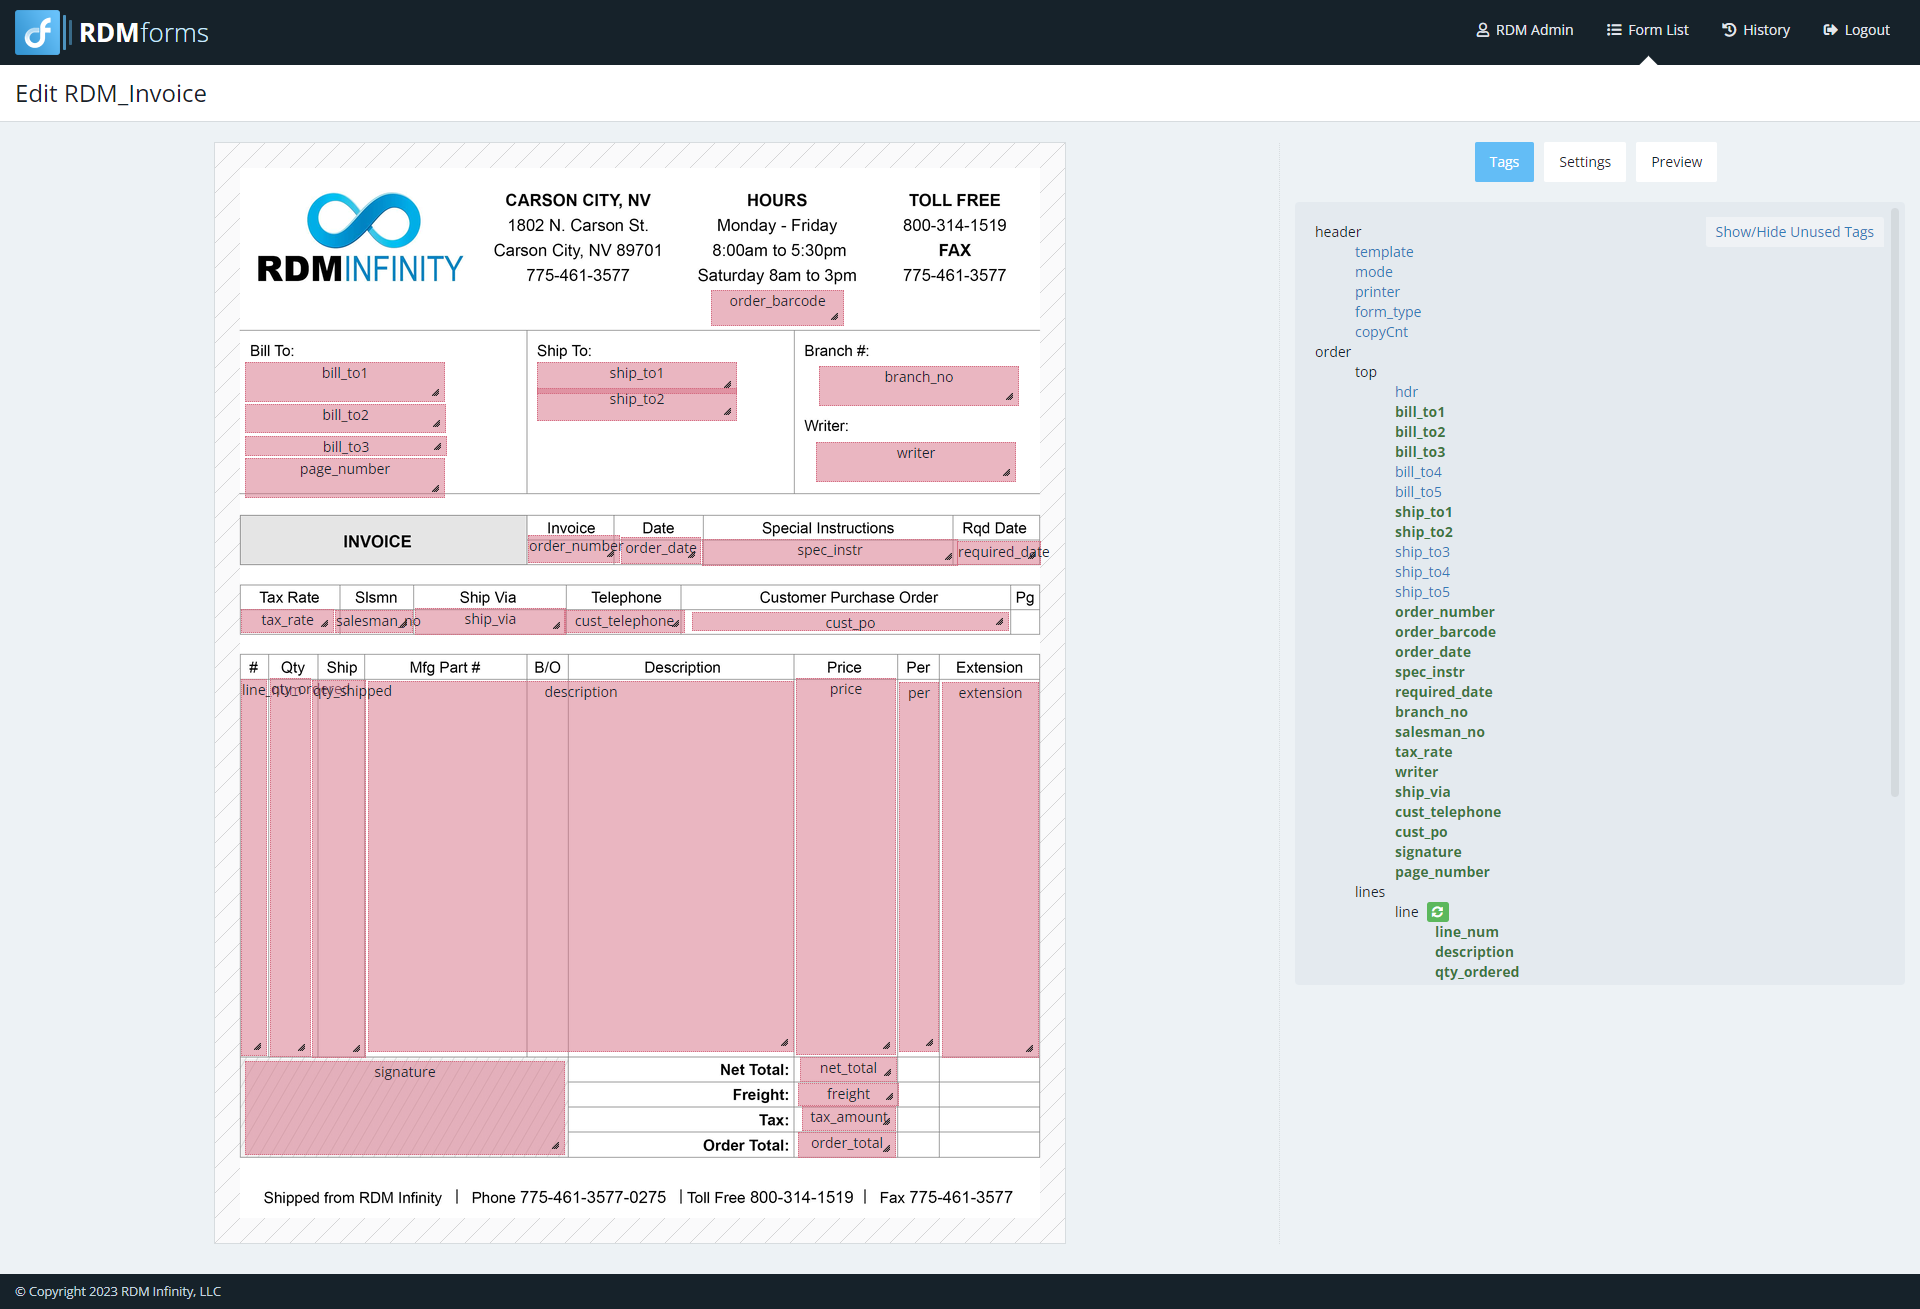Click Show/Hide Unused Tags button

(1794, 232)
